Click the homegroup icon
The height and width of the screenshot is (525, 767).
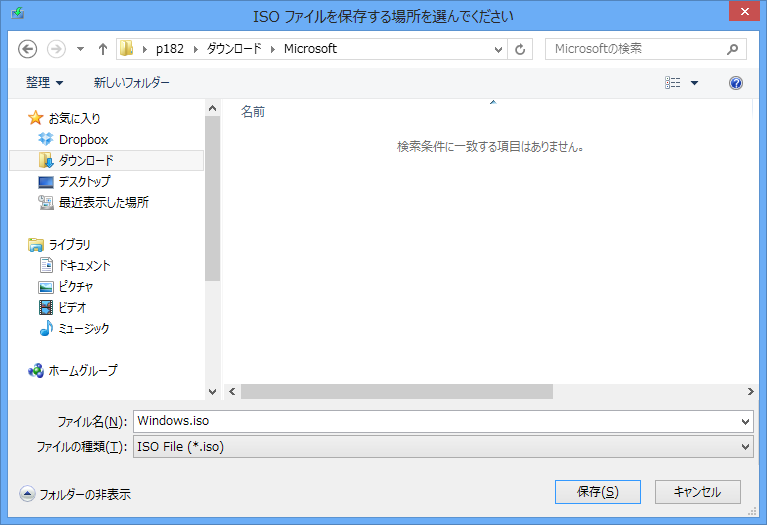tap(36, 370)
